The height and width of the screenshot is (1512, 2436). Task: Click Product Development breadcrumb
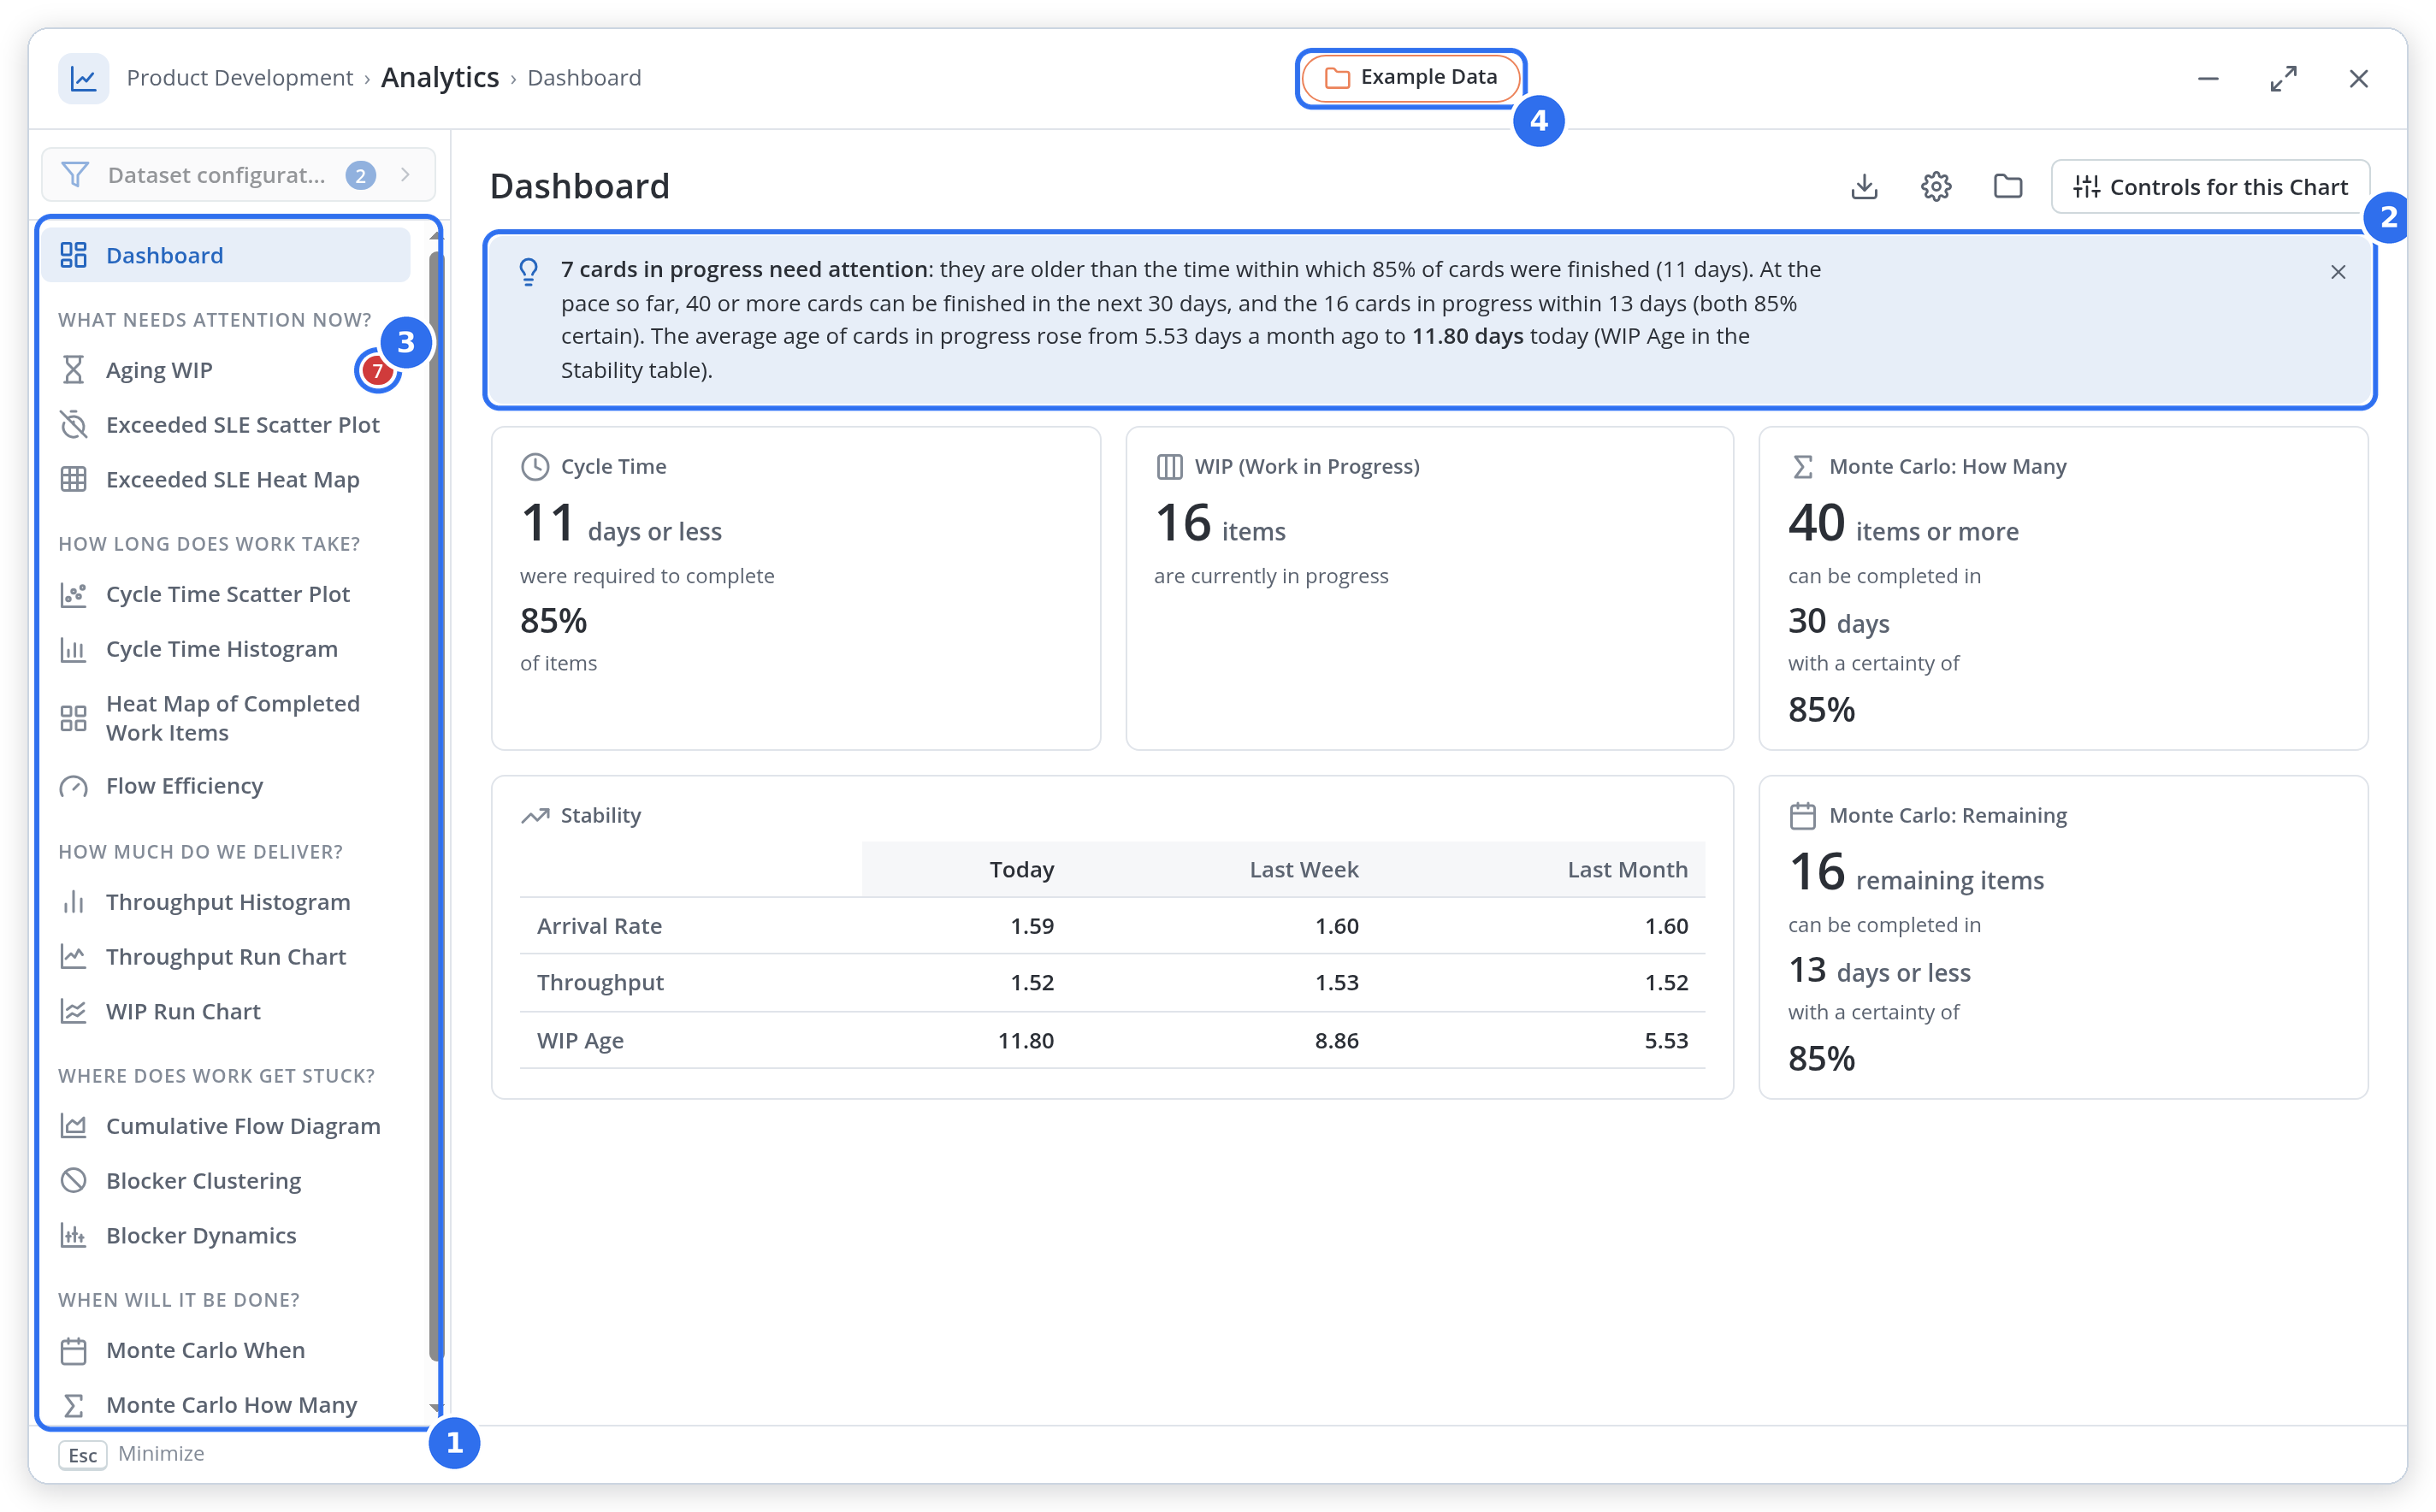click(240, 78)
